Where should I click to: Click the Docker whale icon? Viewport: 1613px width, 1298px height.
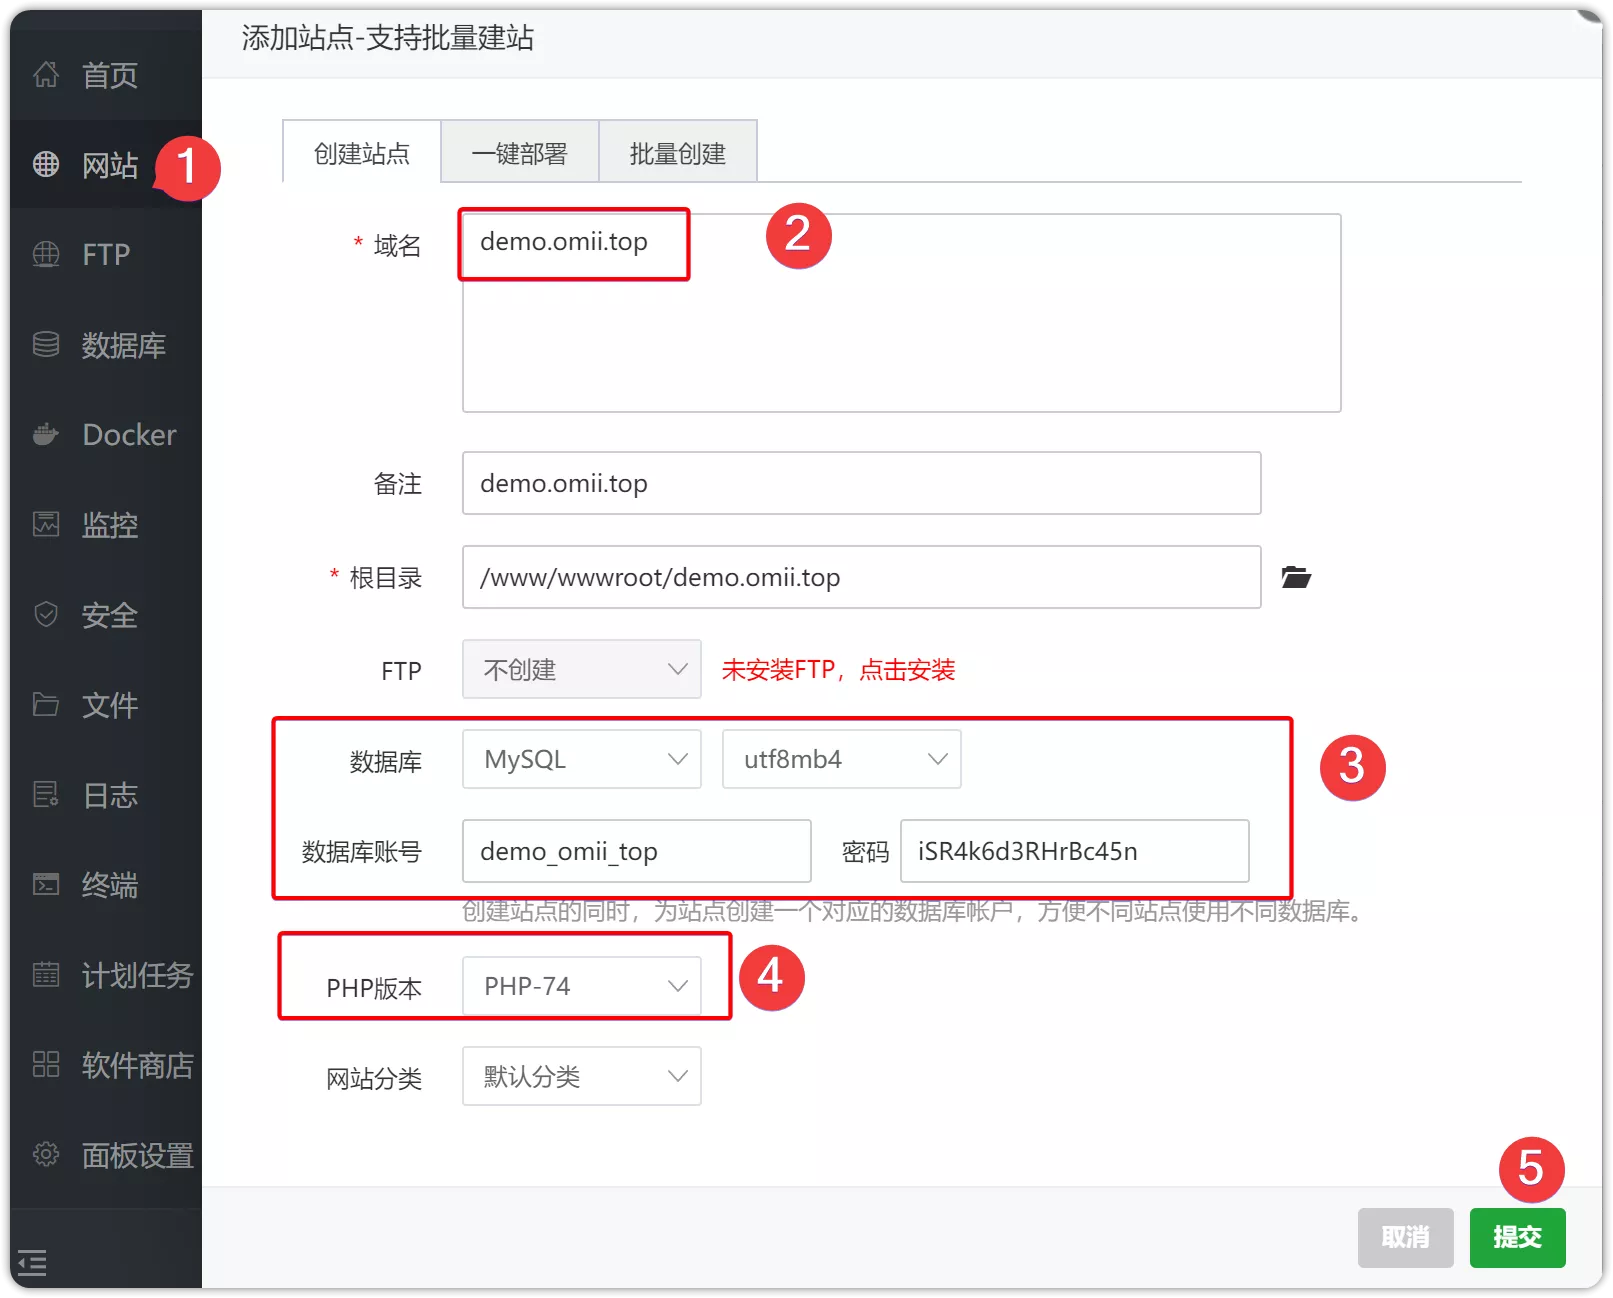click(x=46, y=435)
